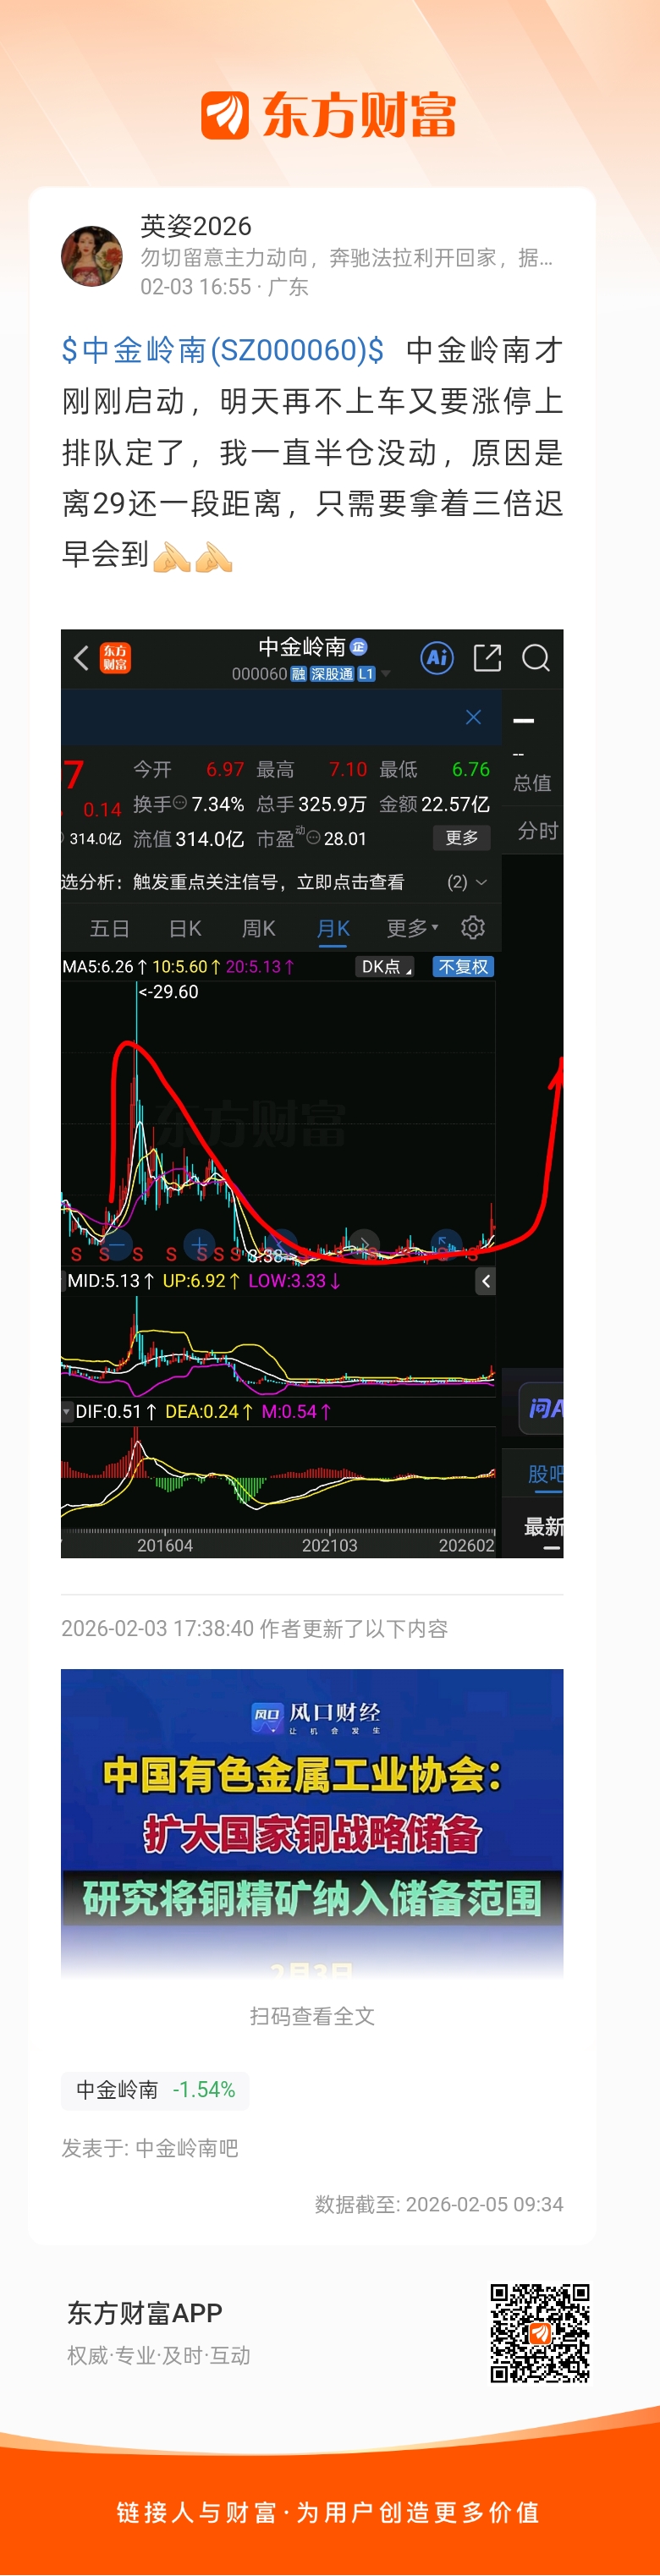
Task: Open chart settings gear icon
Action: tap(473, 927)
